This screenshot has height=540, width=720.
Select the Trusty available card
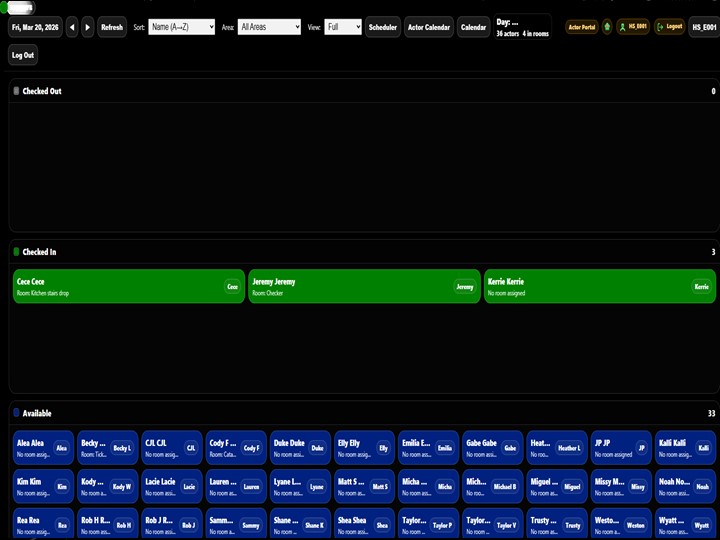[557, 523]
